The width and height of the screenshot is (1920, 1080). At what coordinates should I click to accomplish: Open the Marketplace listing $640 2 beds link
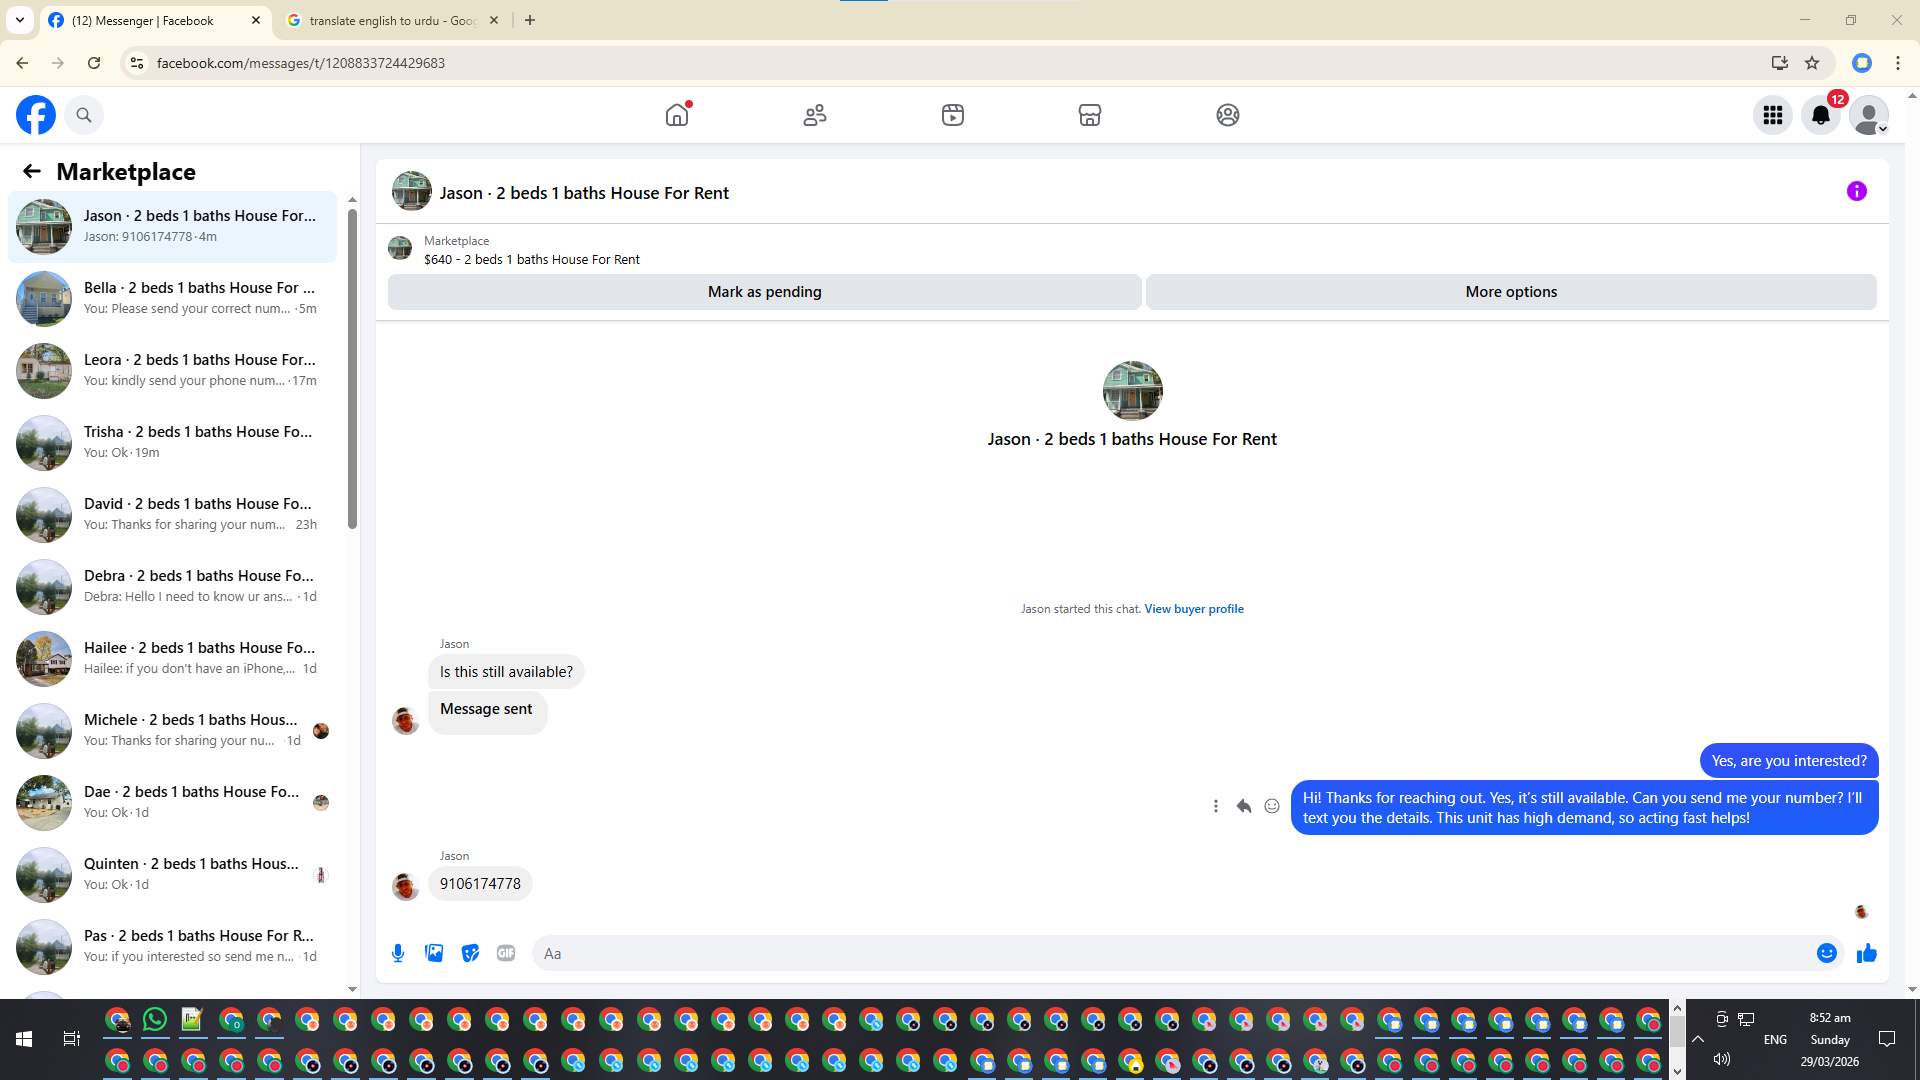[x=532, y=260]
